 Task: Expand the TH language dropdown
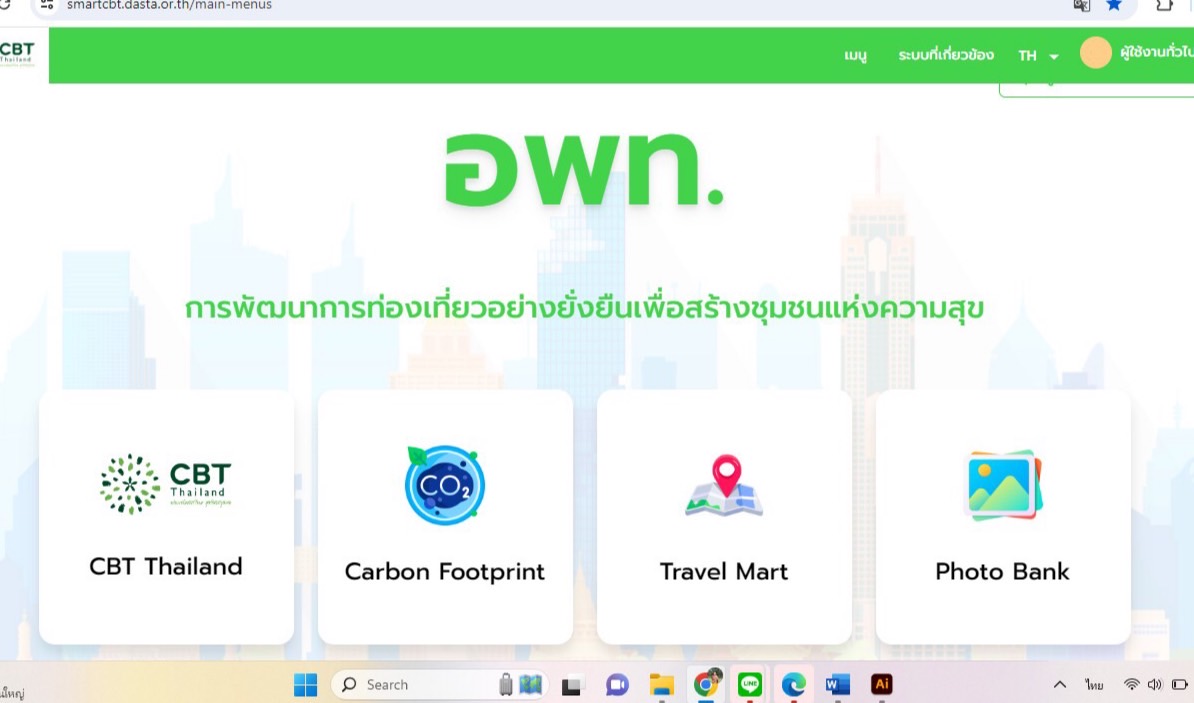pos(1038,56)
